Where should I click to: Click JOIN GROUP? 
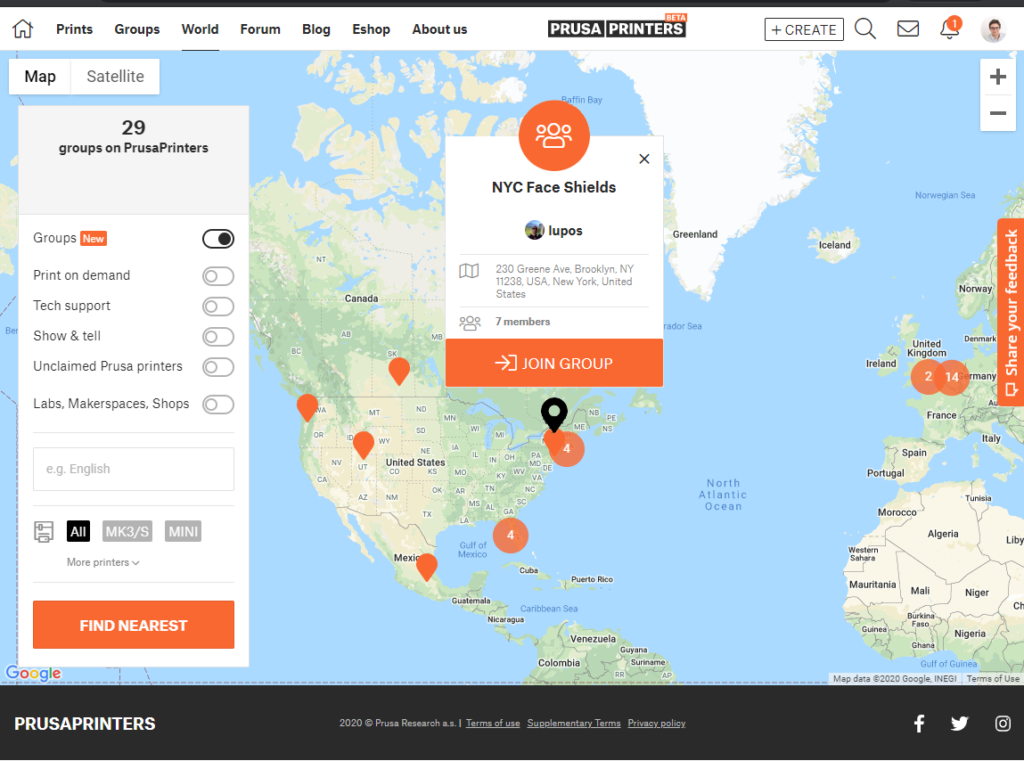point(554,363)
